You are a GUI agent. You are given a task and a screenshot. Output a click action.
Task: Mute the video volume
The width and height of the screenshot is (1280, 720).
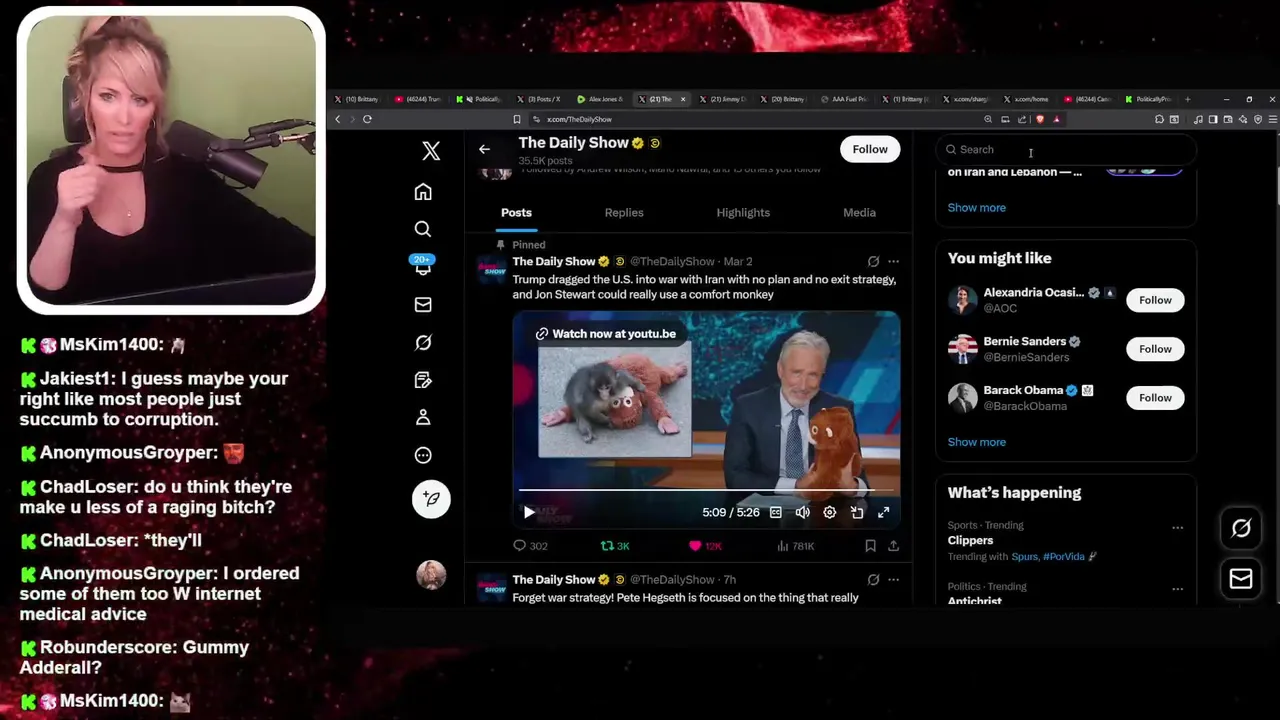pyautogui.click(x=802, y=512)
